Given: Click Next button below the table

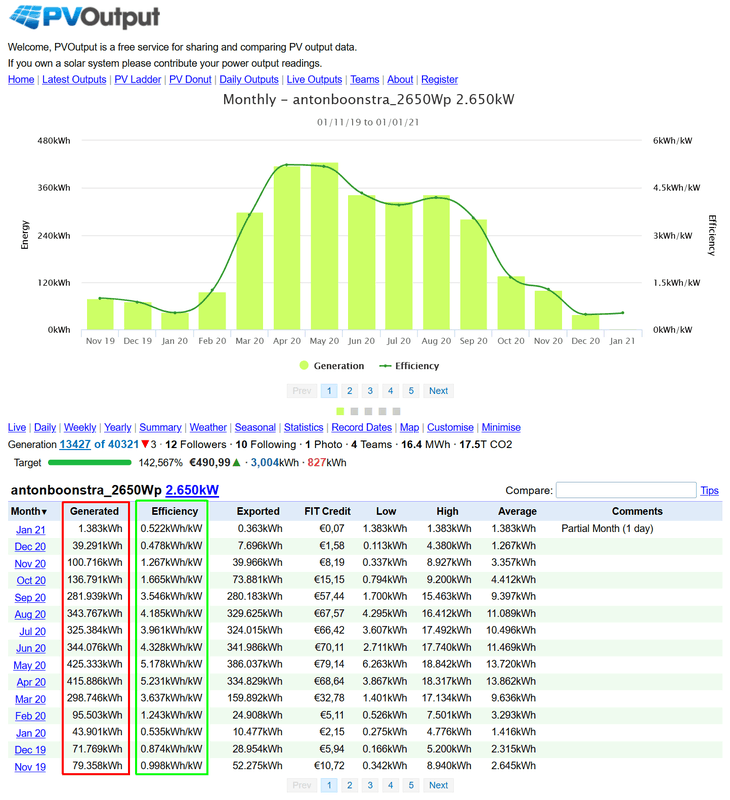Looking at the screenshot, I should pyautogui.click(x=438, y=785).
